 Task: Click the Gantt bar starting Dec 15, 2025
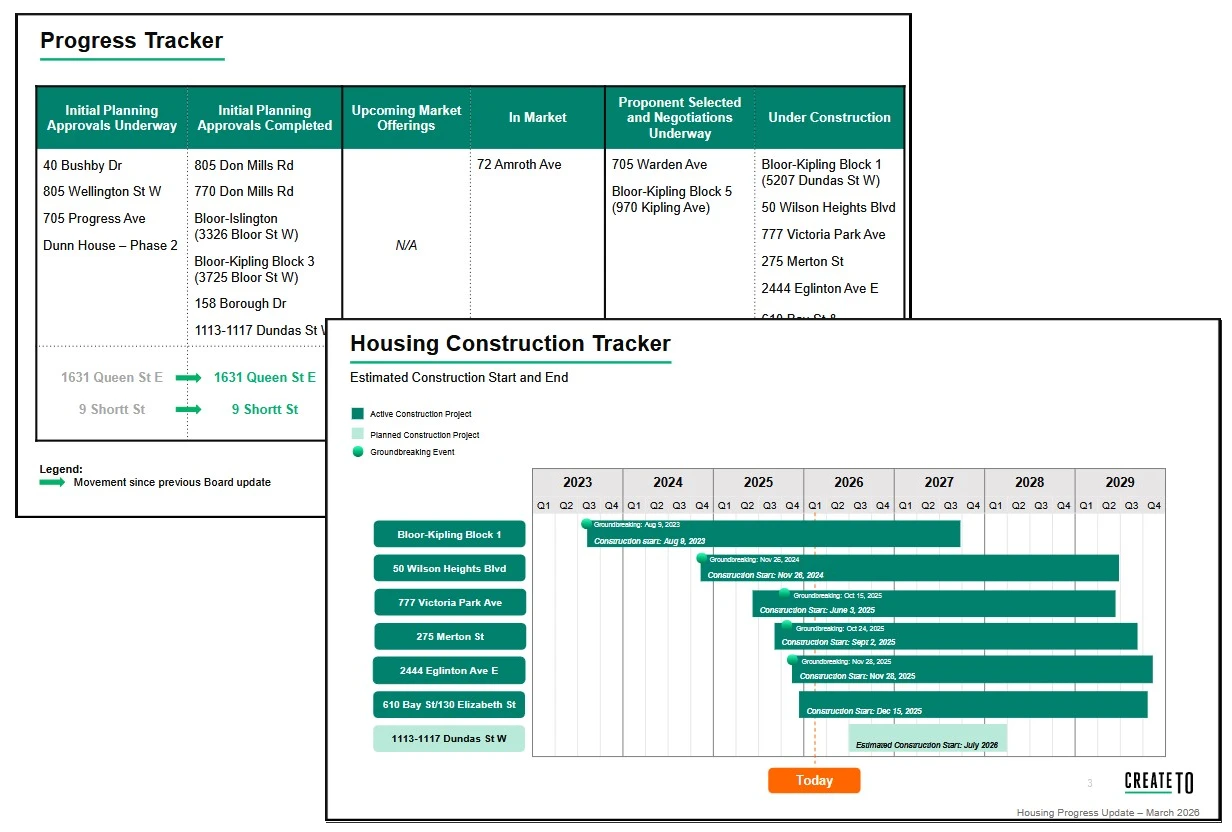[973, 705]
